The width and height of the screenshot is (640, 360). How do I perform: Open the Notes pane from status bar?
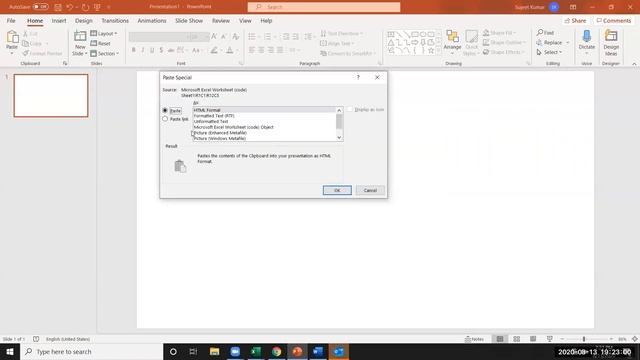pos(474,339)
